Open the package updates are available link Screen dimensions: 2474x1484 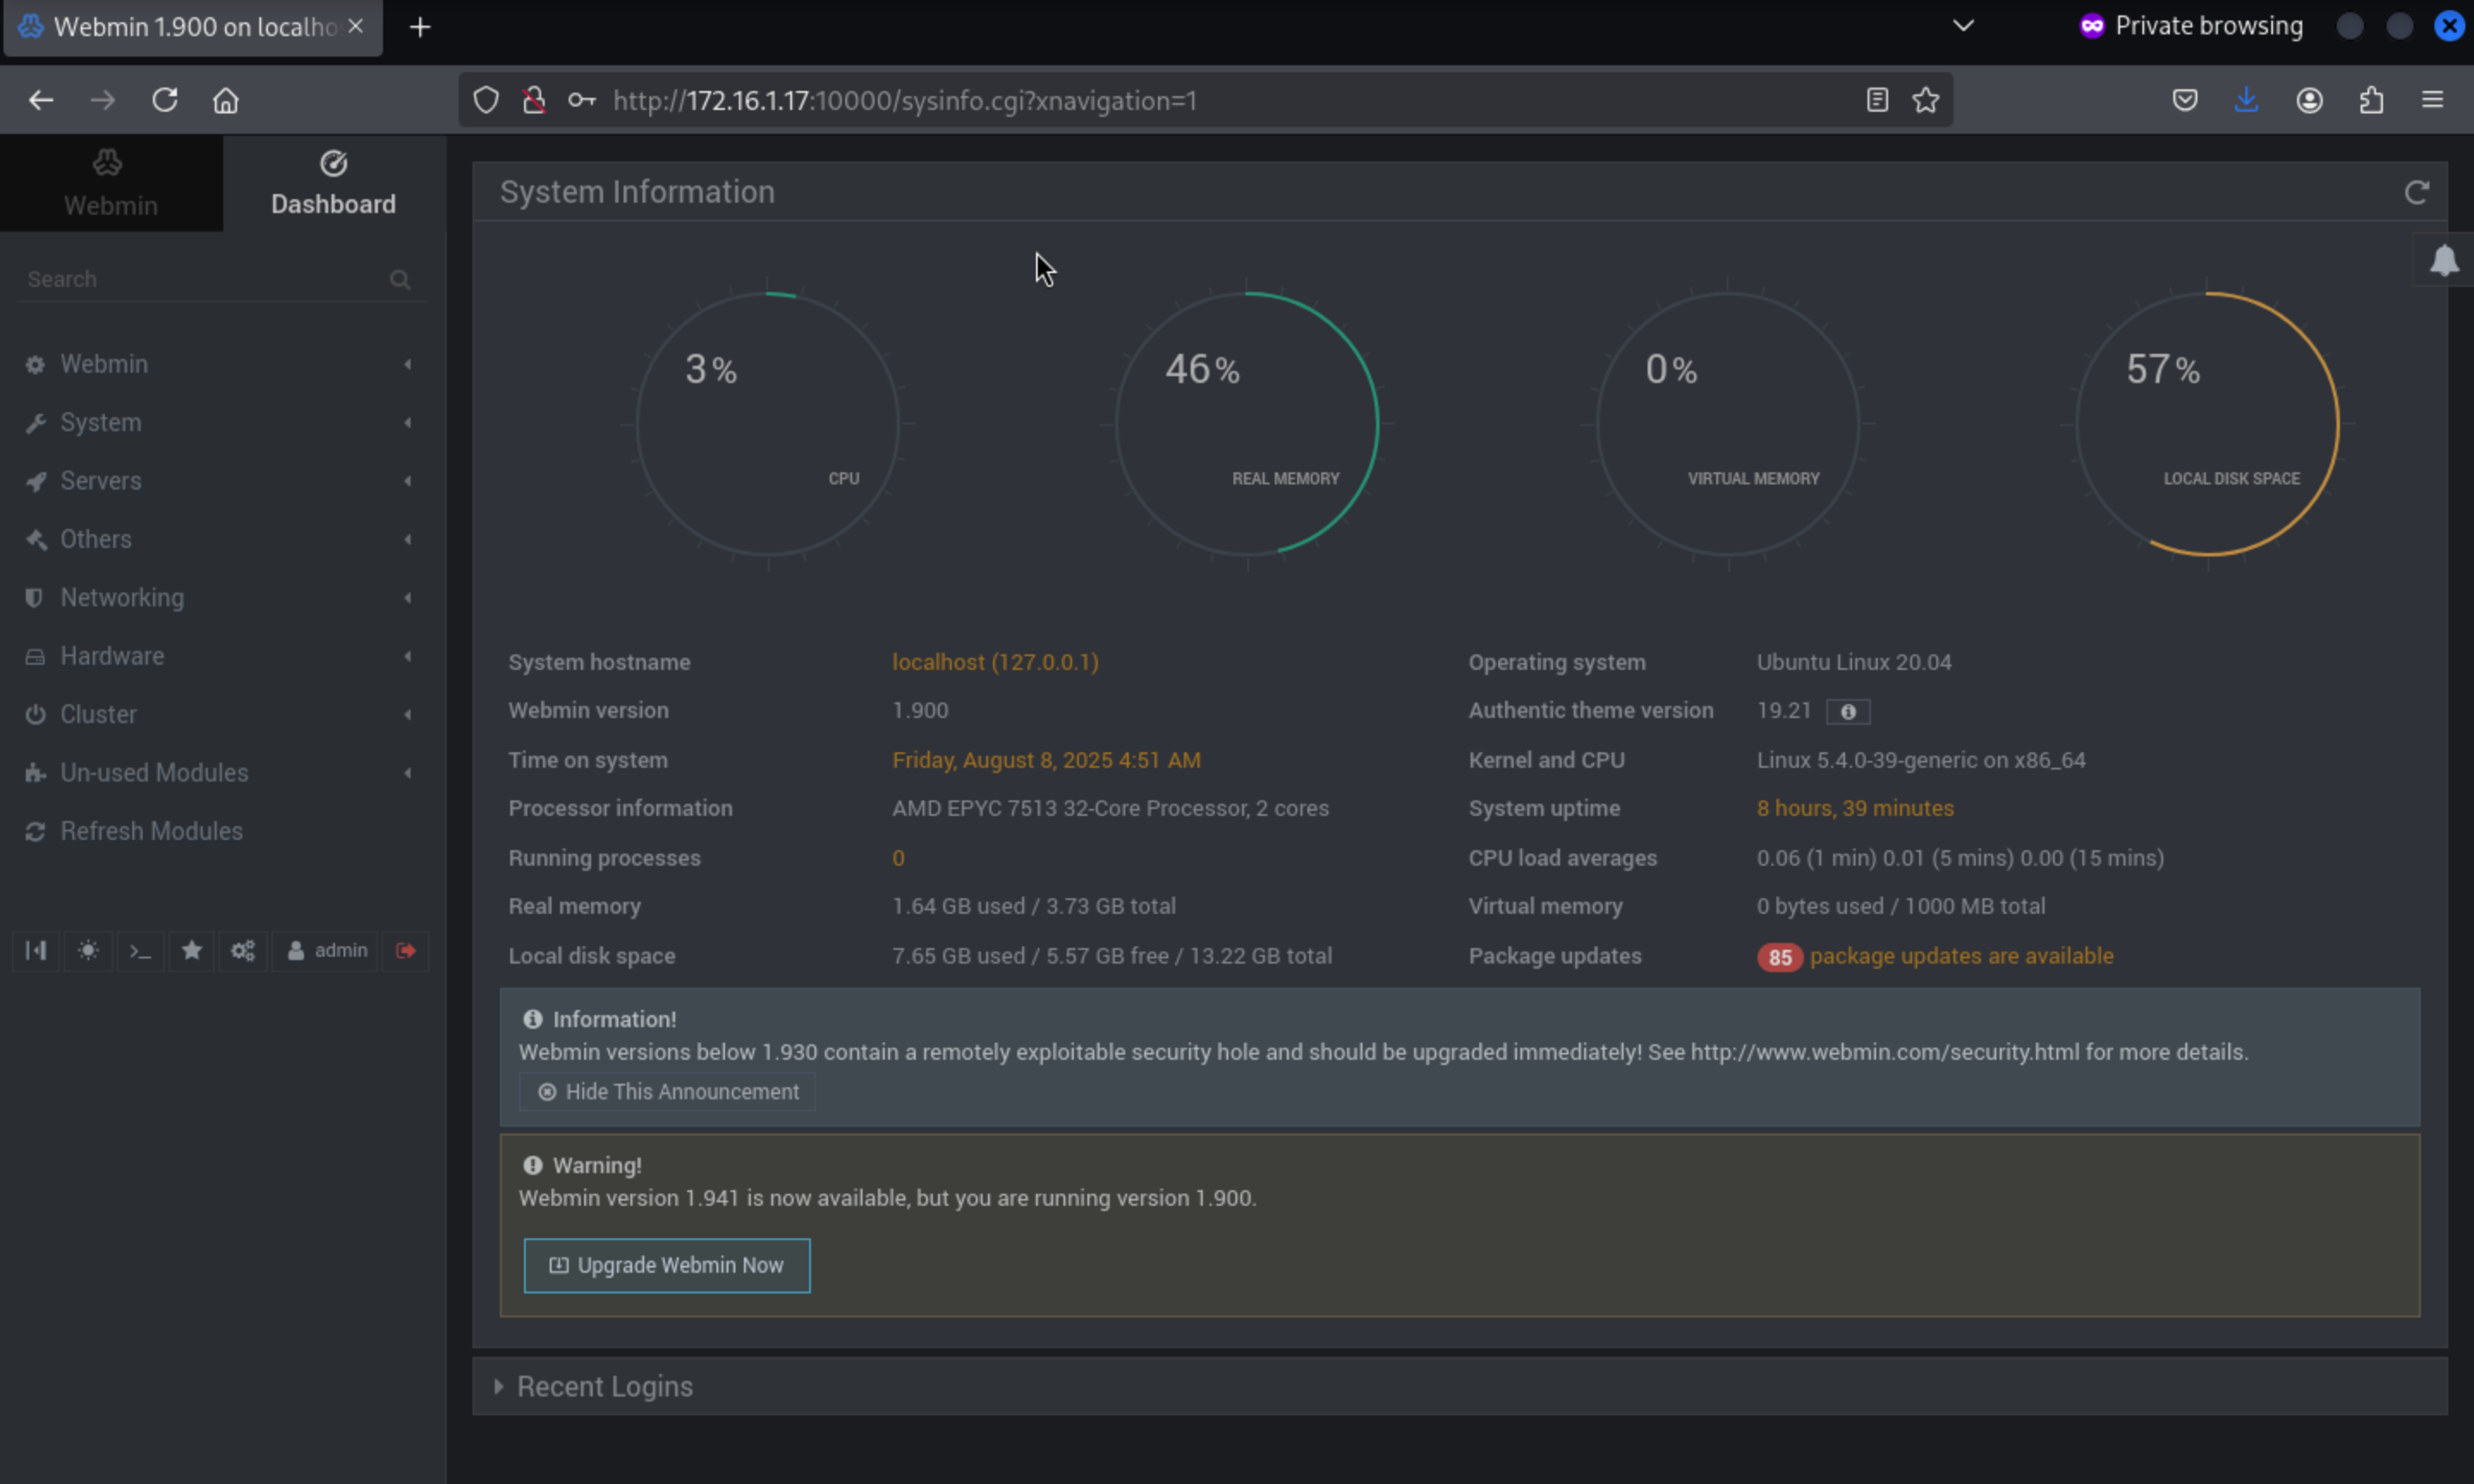tap(1960, 956)
